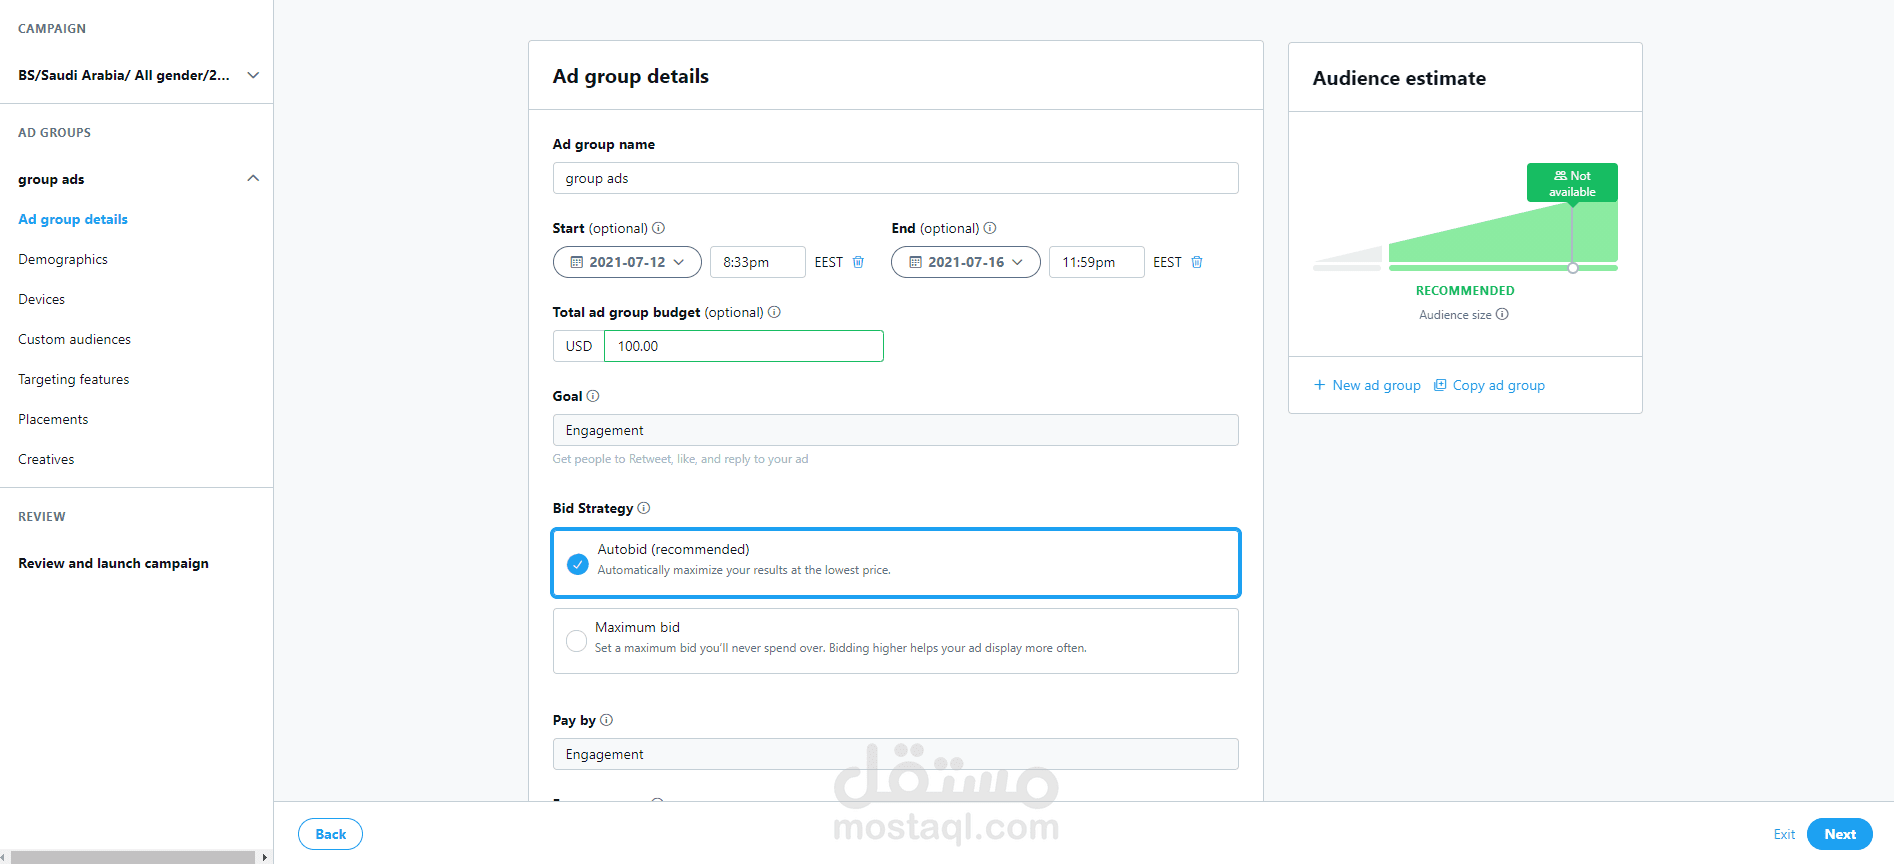This screenshot has height=864, width=1894.
Task: Click the Copy ad group link
Action: (x=1489, y=385)
